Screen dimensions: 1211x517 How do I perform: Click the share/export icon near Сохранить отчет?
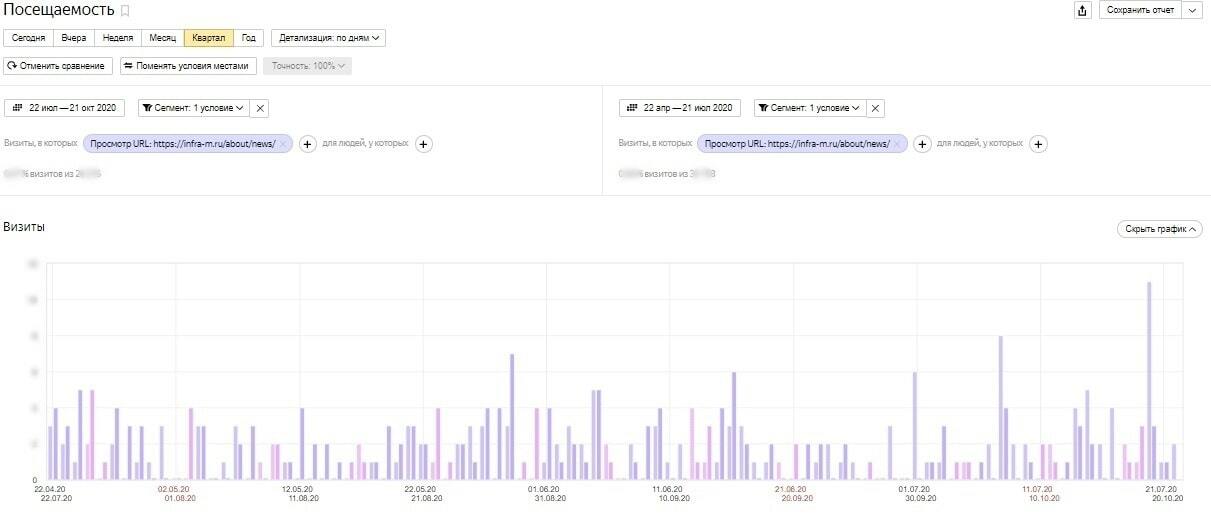pos(1082,10)
